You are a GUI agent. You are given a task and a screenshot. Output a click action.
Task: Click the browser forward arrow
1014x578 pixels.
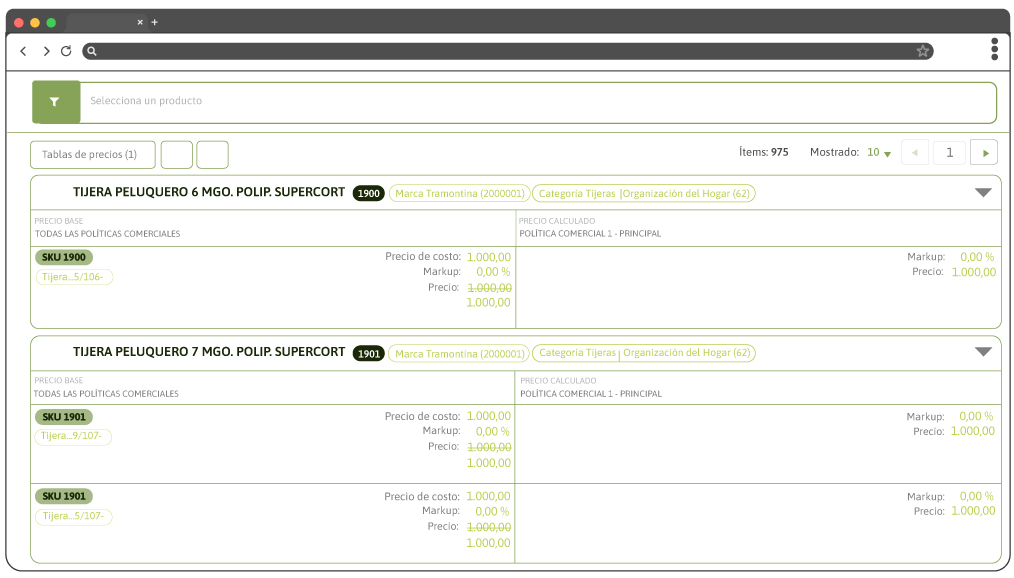[45, 51]
